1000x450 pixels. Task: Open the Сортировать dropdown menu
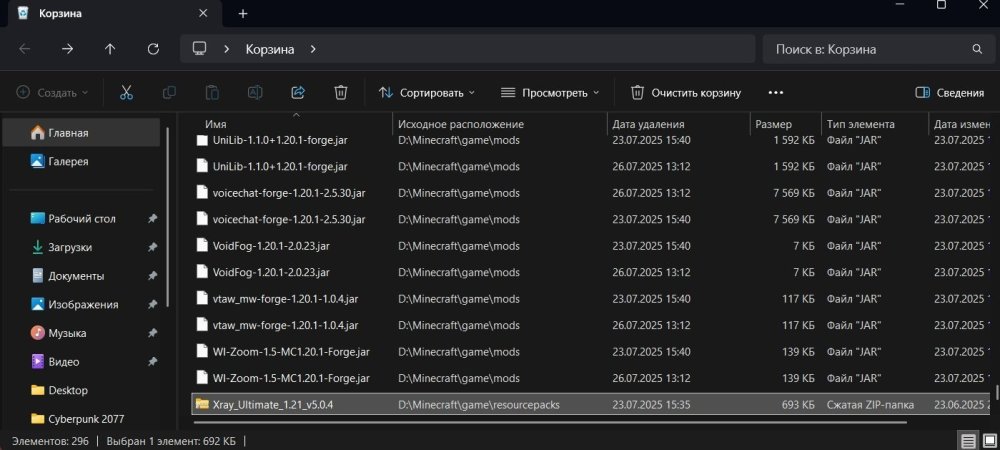[x=427, y=92]
